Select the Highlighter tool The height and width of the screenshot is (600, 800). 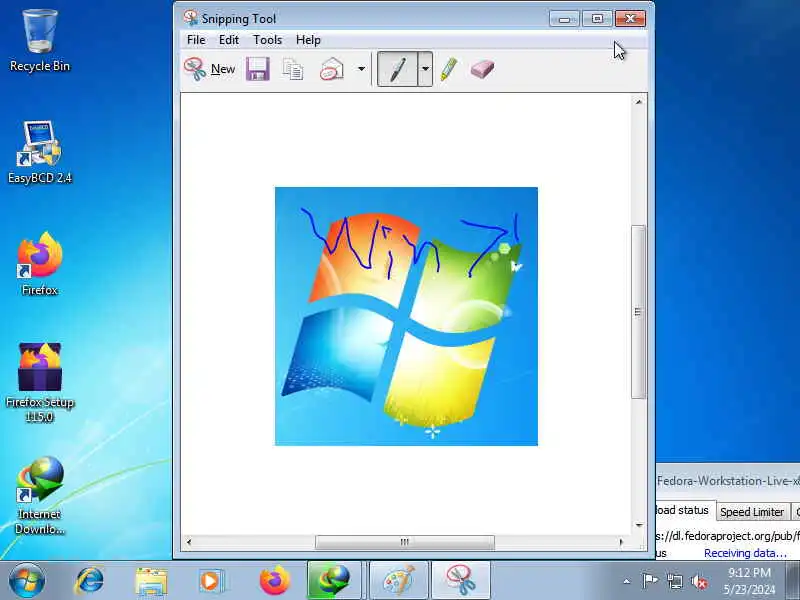point(449,69)
